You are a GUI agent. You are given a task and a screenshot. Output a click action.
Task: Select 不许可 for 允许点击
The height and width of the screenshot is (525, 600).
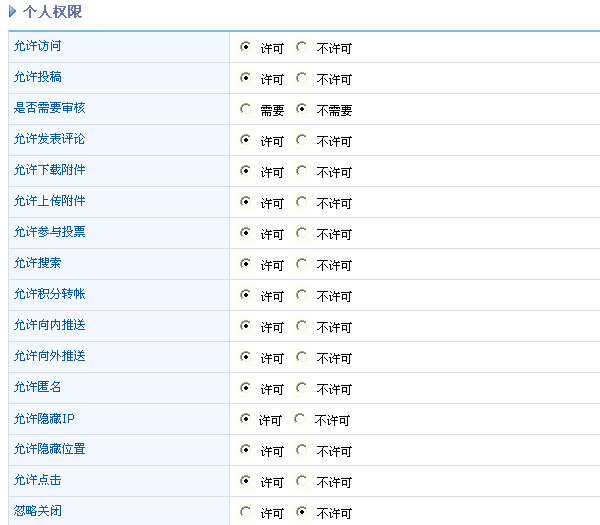(x=301, y=481)
